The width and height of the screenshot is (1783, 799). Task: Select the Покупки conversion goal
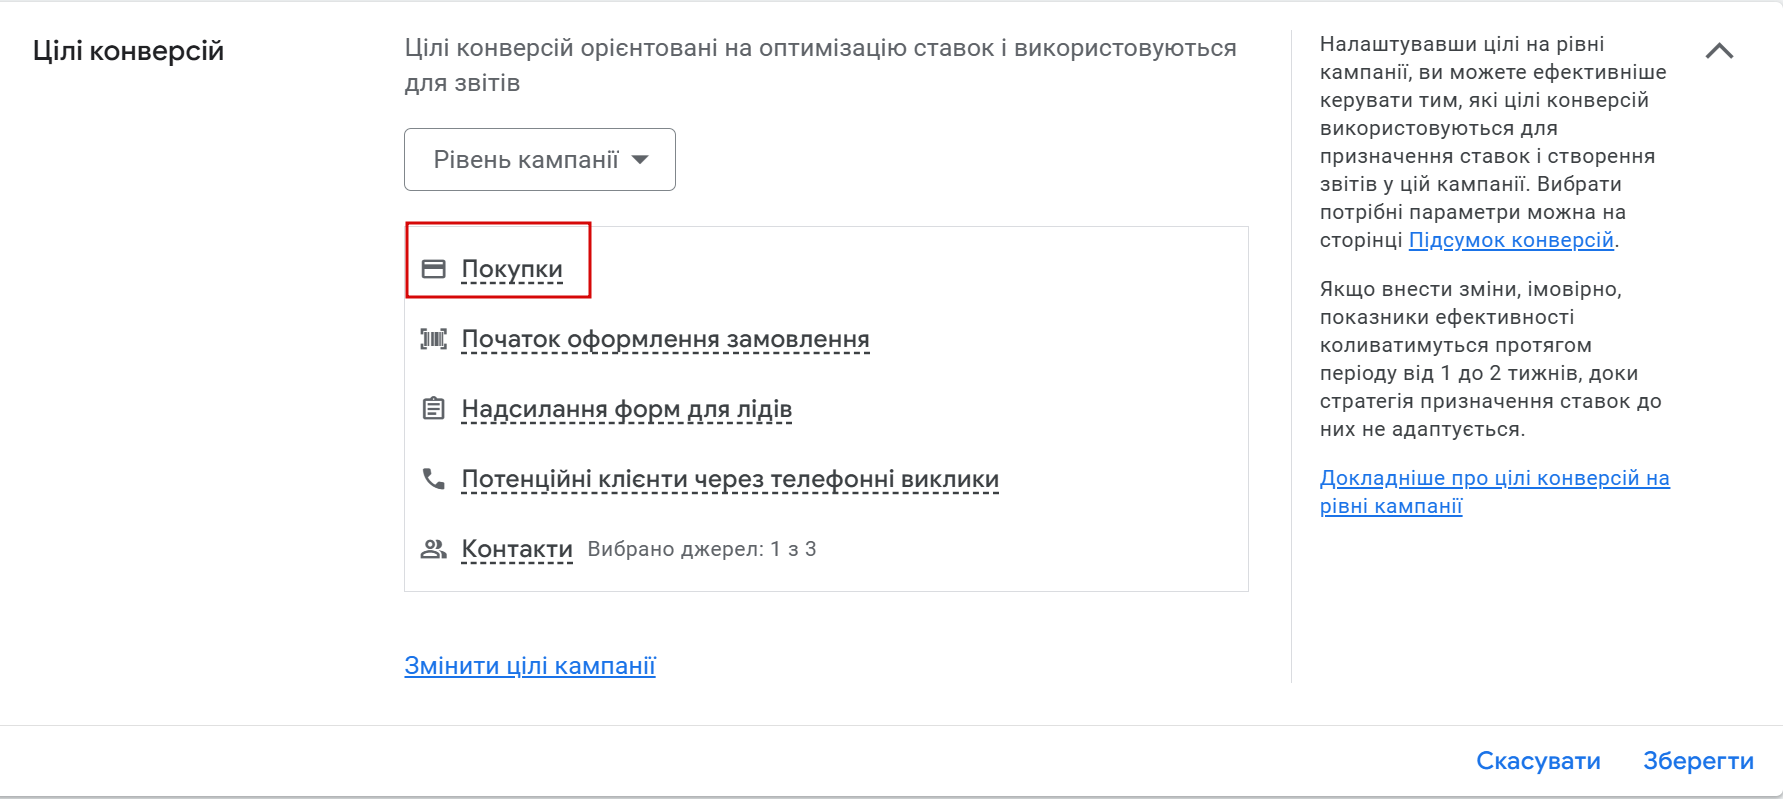512,269
